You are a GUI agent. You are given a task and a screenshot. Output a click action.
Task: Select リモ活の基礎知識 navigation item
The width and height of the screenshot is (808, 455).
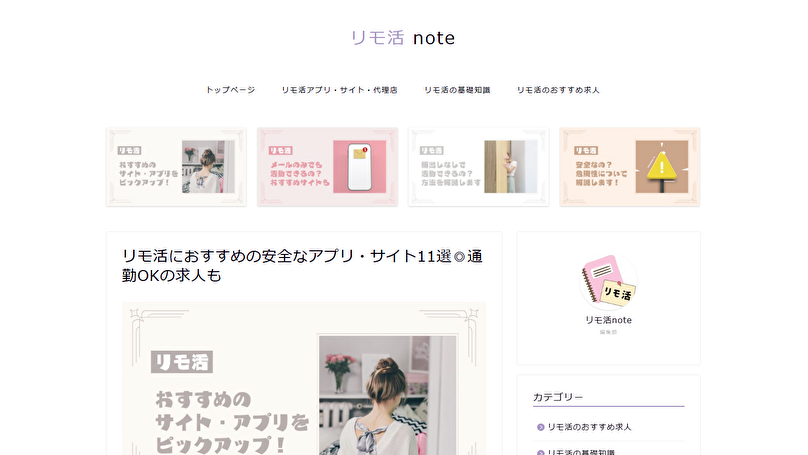click(457, 90)
